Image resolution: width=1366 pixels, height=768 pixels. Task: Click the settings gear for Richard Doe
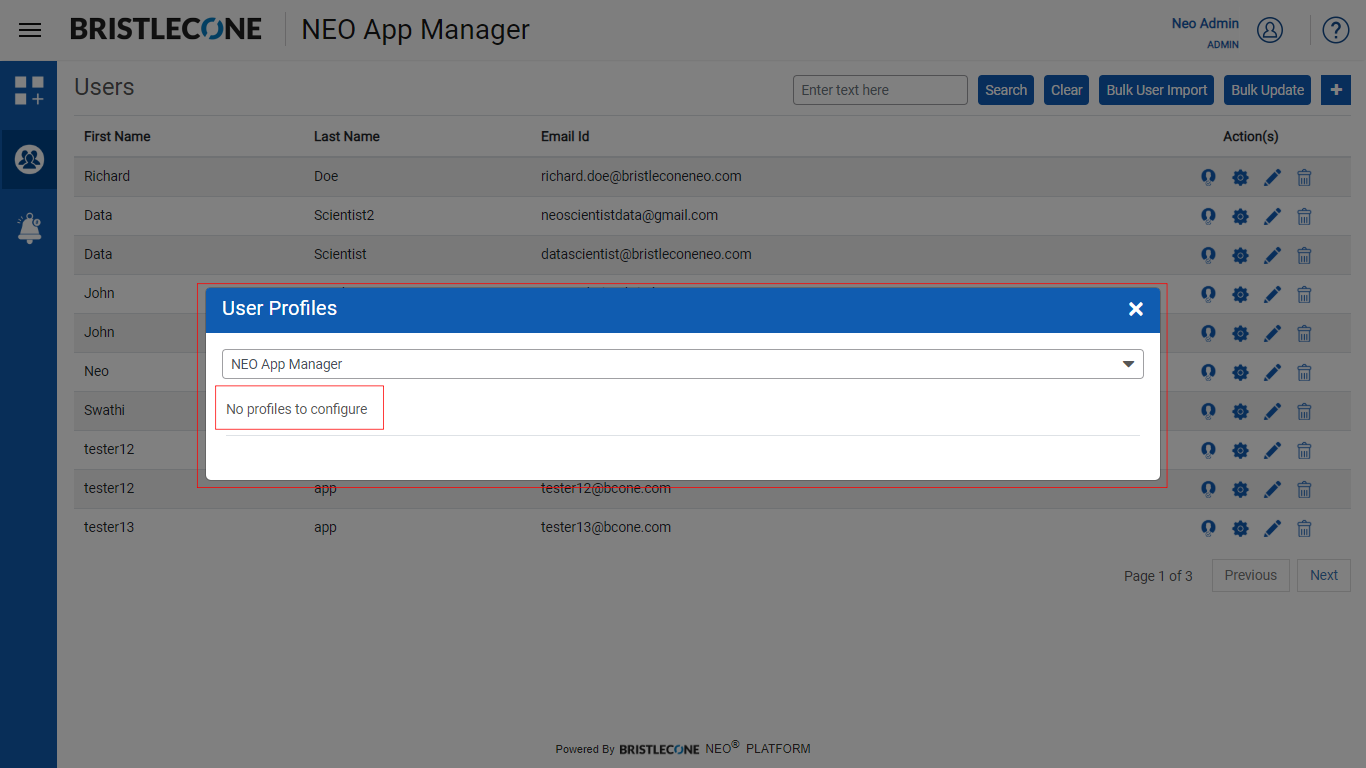(1240, 177)
